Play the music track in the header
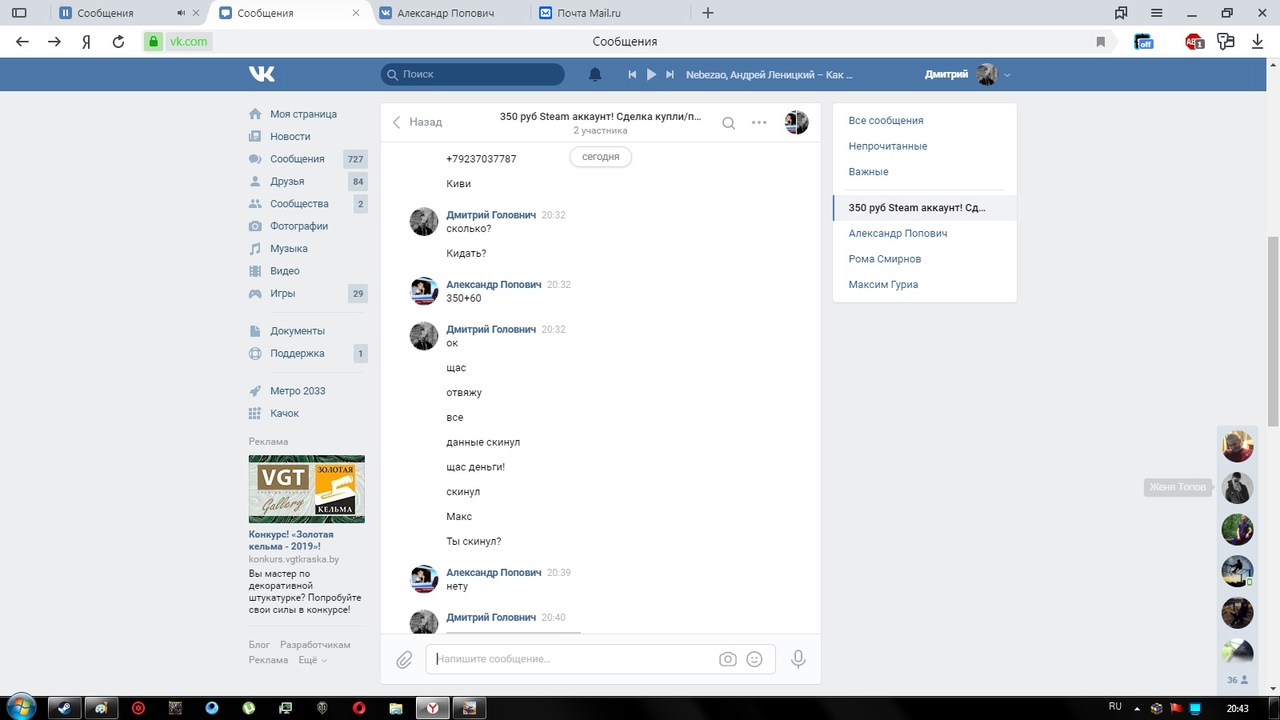The width and height of the screenshot is (1280, 720). pyautogui.click(x=651, y=75)
